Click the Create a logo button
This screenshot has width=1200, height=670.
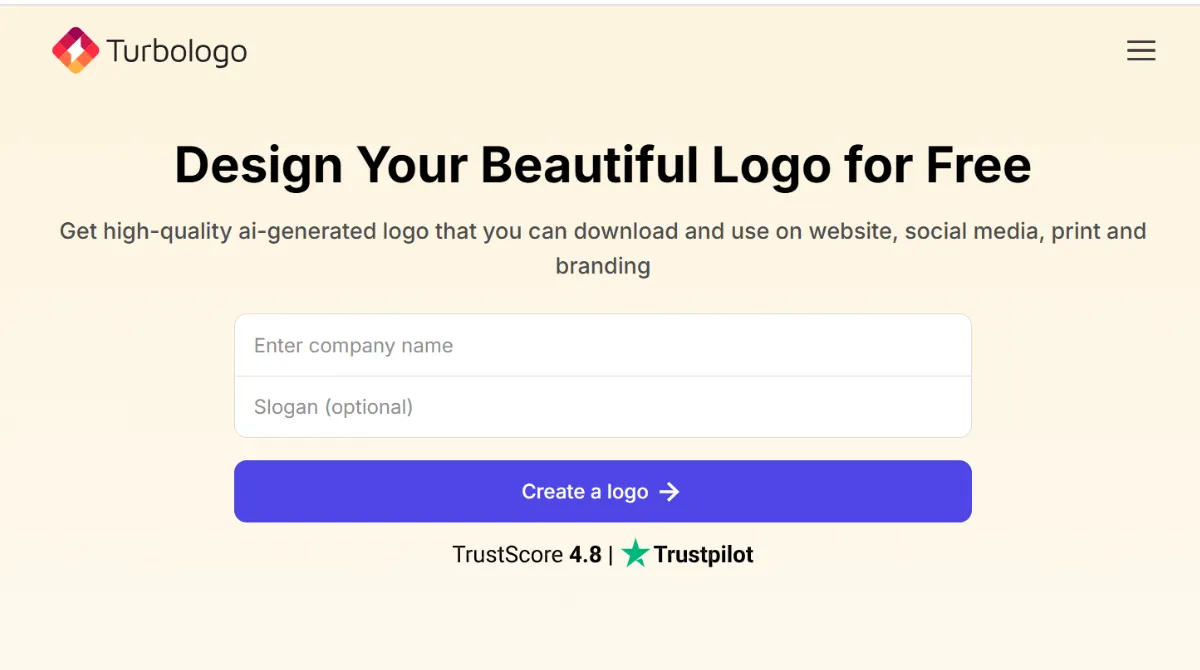[x=603, y=491]
